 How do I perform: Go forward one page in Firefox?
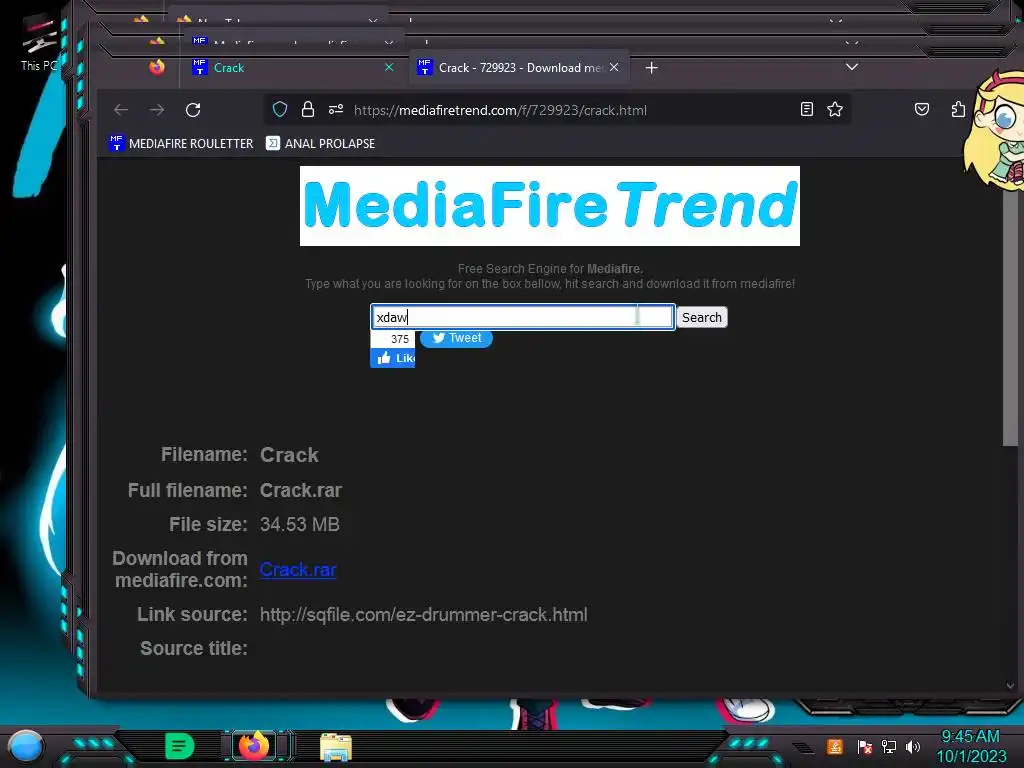pos(157,110)
